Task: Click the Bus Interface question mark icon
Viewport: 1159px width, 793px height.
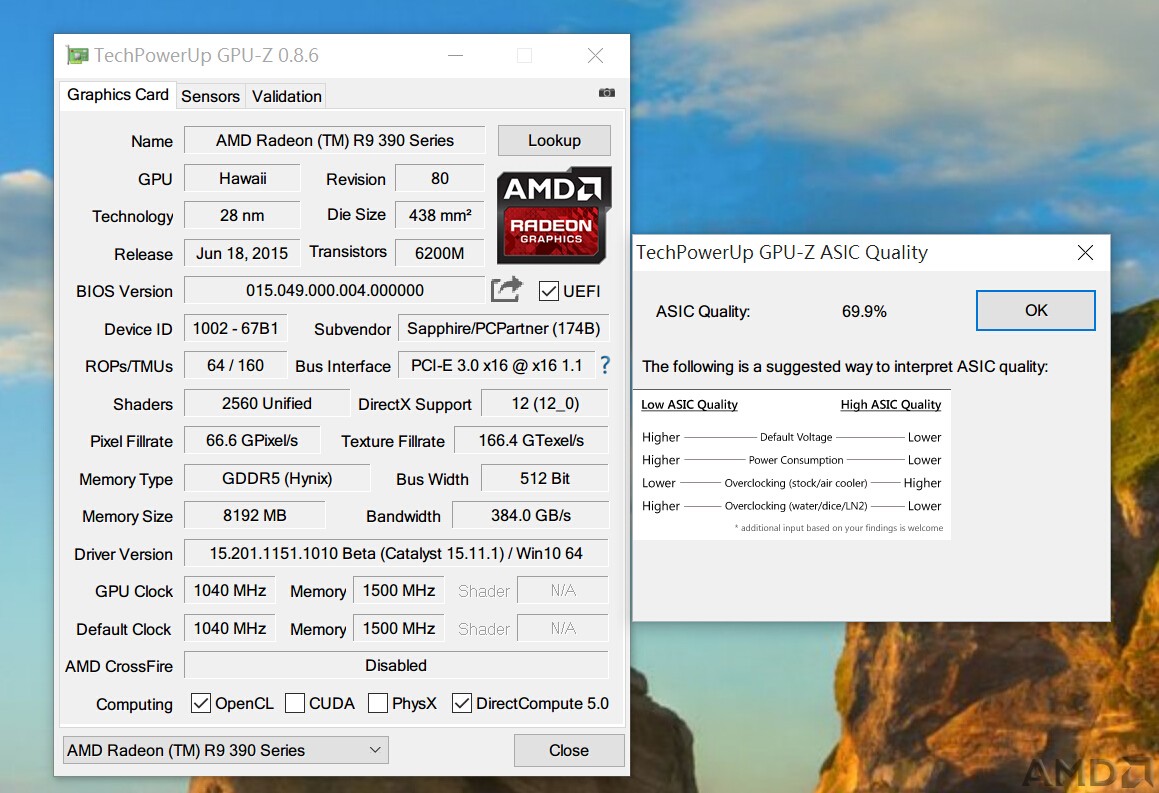Action: (x=605, y=364)
